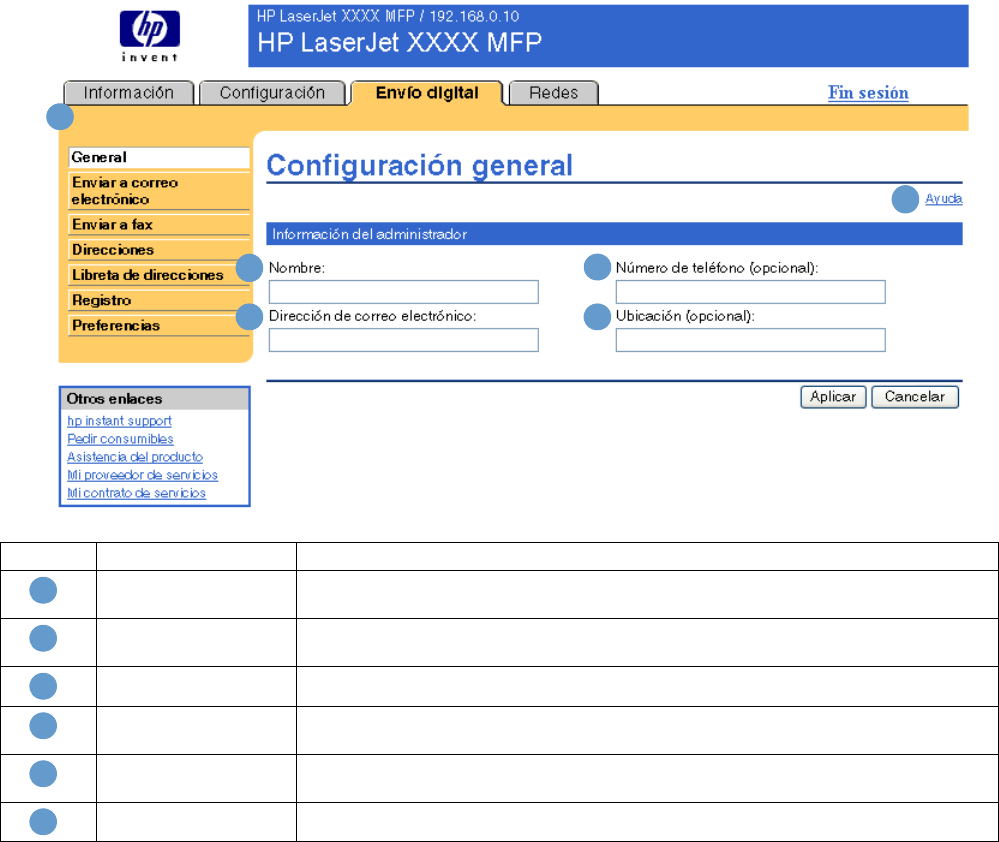Open Enviar a fax menu item

[159, 225]
